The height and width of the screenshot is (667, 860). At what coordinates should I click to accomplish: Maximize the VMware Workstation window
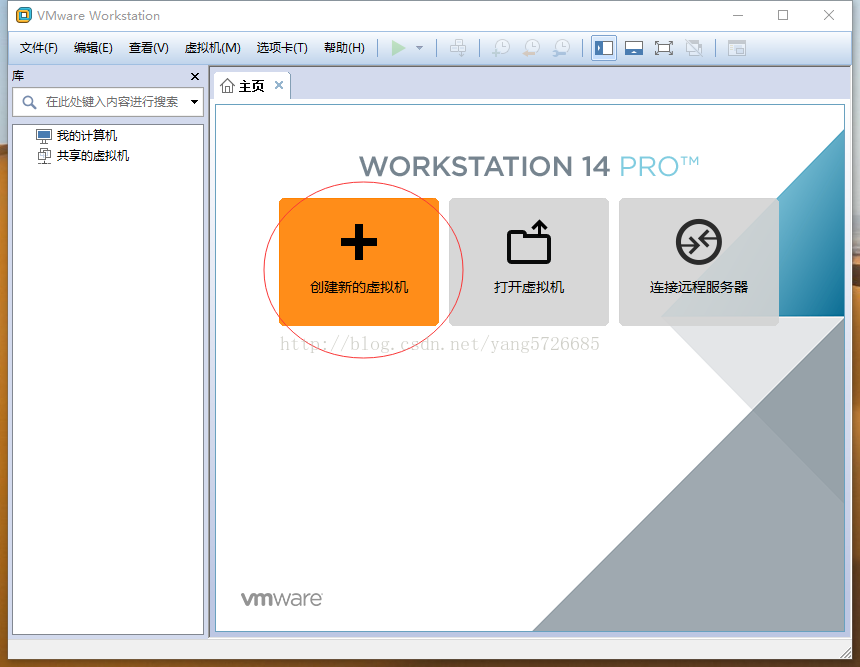pyautogui.click(x=783, y=15)
